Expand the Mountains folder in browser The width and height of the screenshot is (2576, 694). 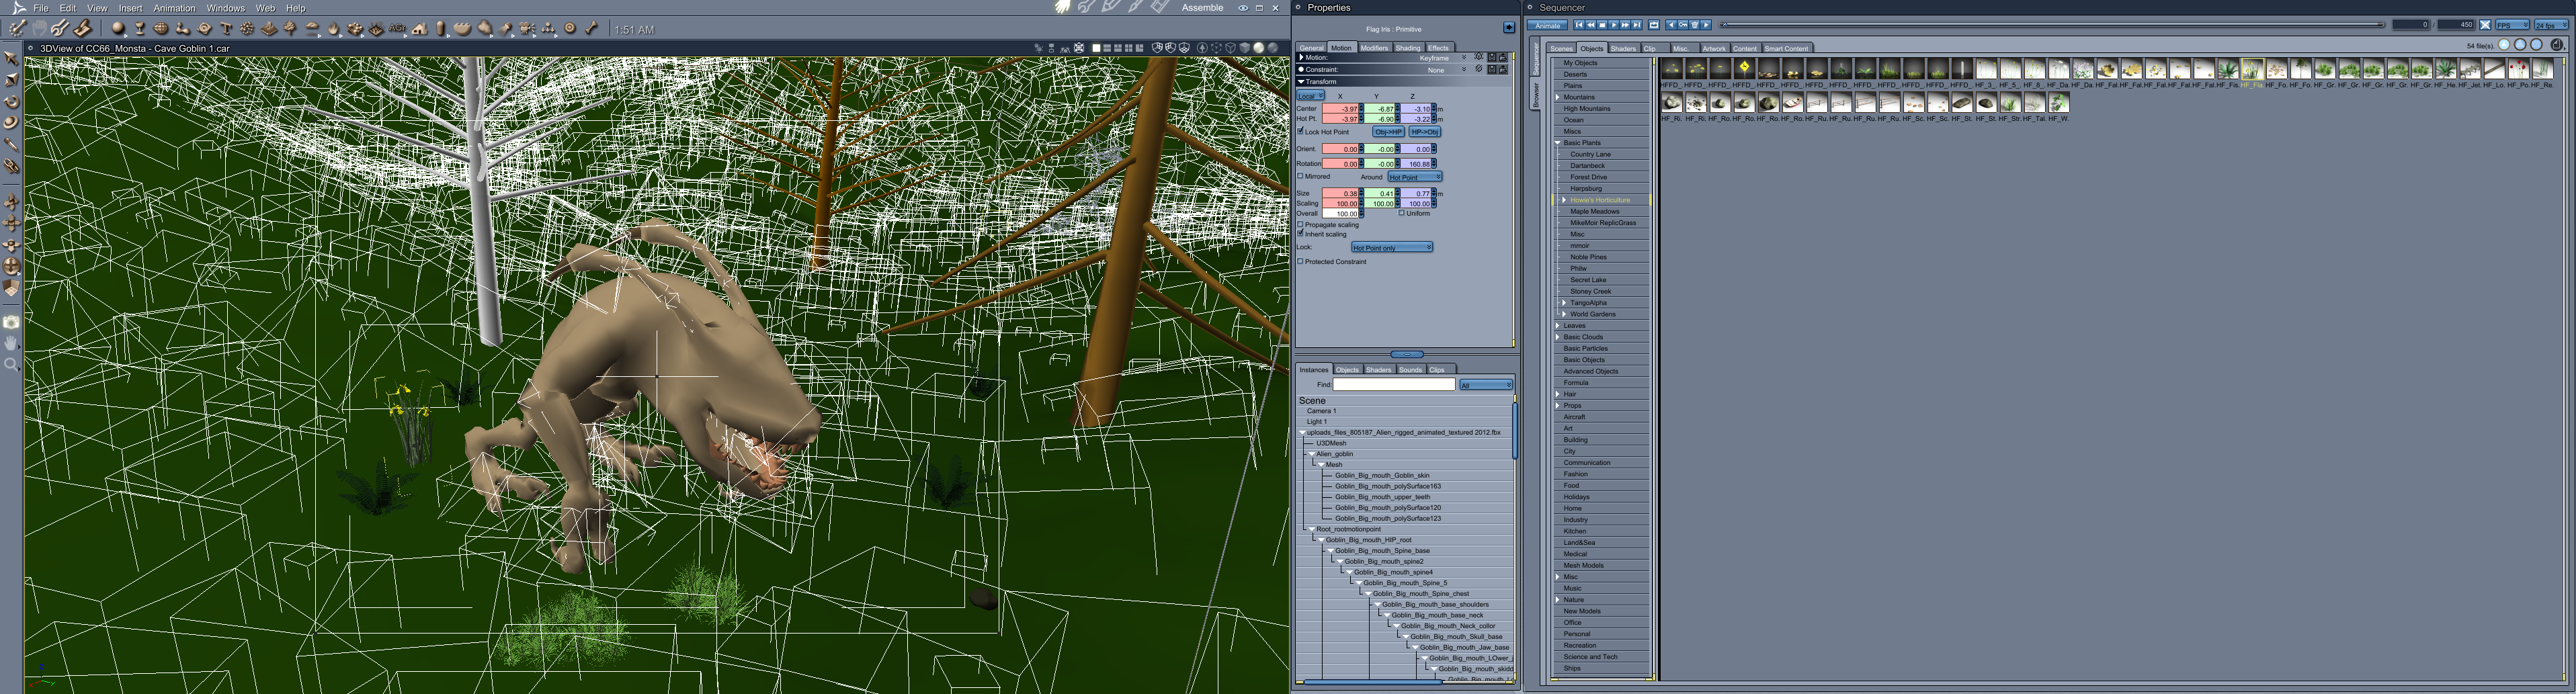pos(1558,97)
